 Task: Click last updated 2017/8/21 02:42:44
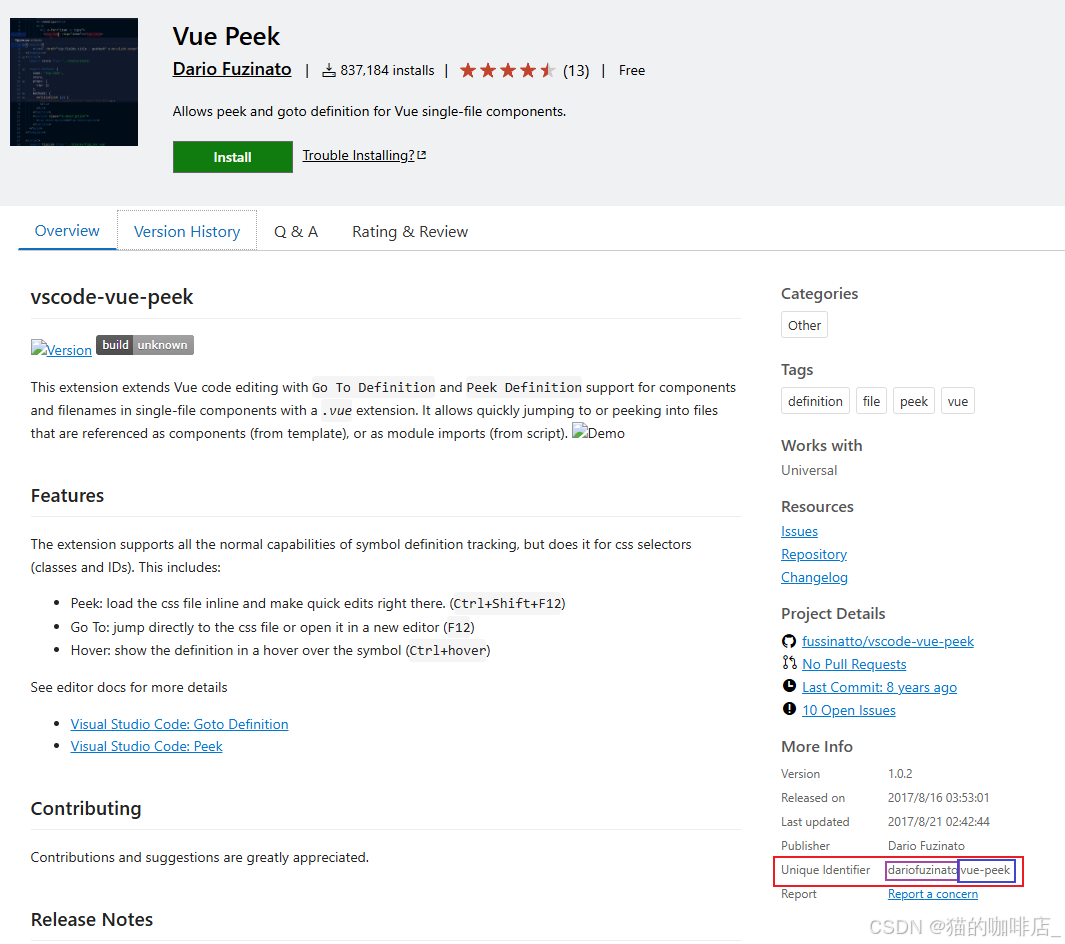[x=938, y=822]
